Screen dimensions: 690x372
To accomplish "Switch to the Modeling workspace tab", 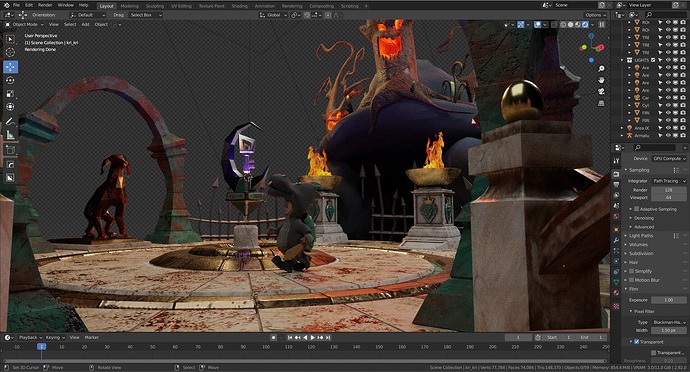I will pyautogui.click(x=129, y=6).
